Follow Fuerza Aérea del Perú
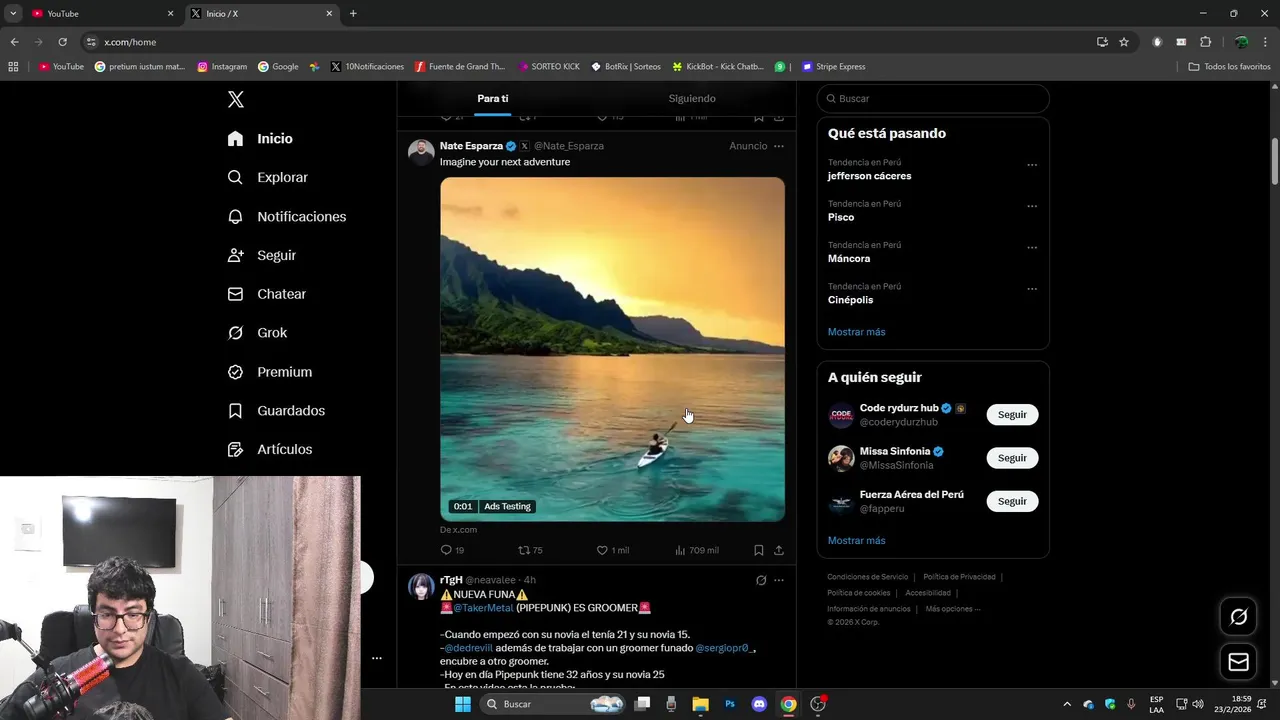This screenshot has width=1280, height=720. click(x=1012, y=501)
